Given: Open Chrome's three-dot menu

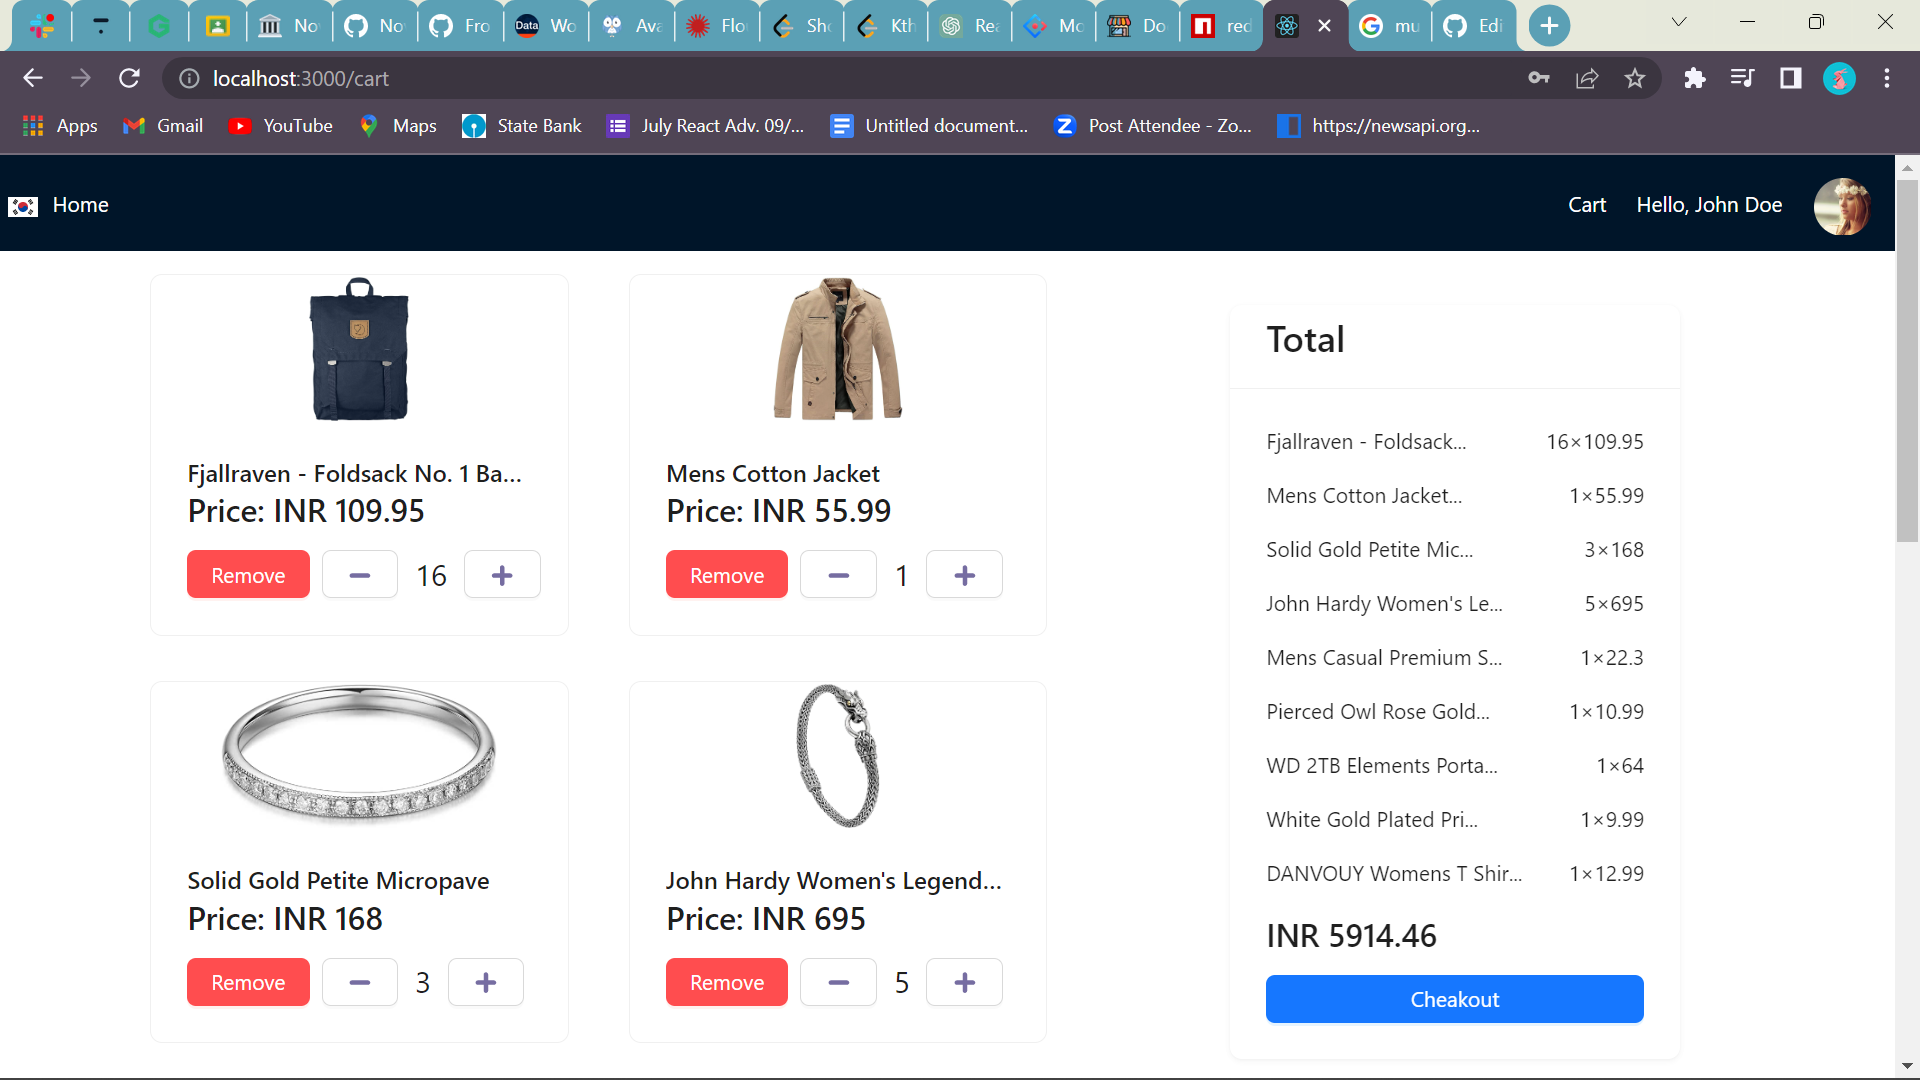Looking at the screenshot, I should pos(1888,78).
